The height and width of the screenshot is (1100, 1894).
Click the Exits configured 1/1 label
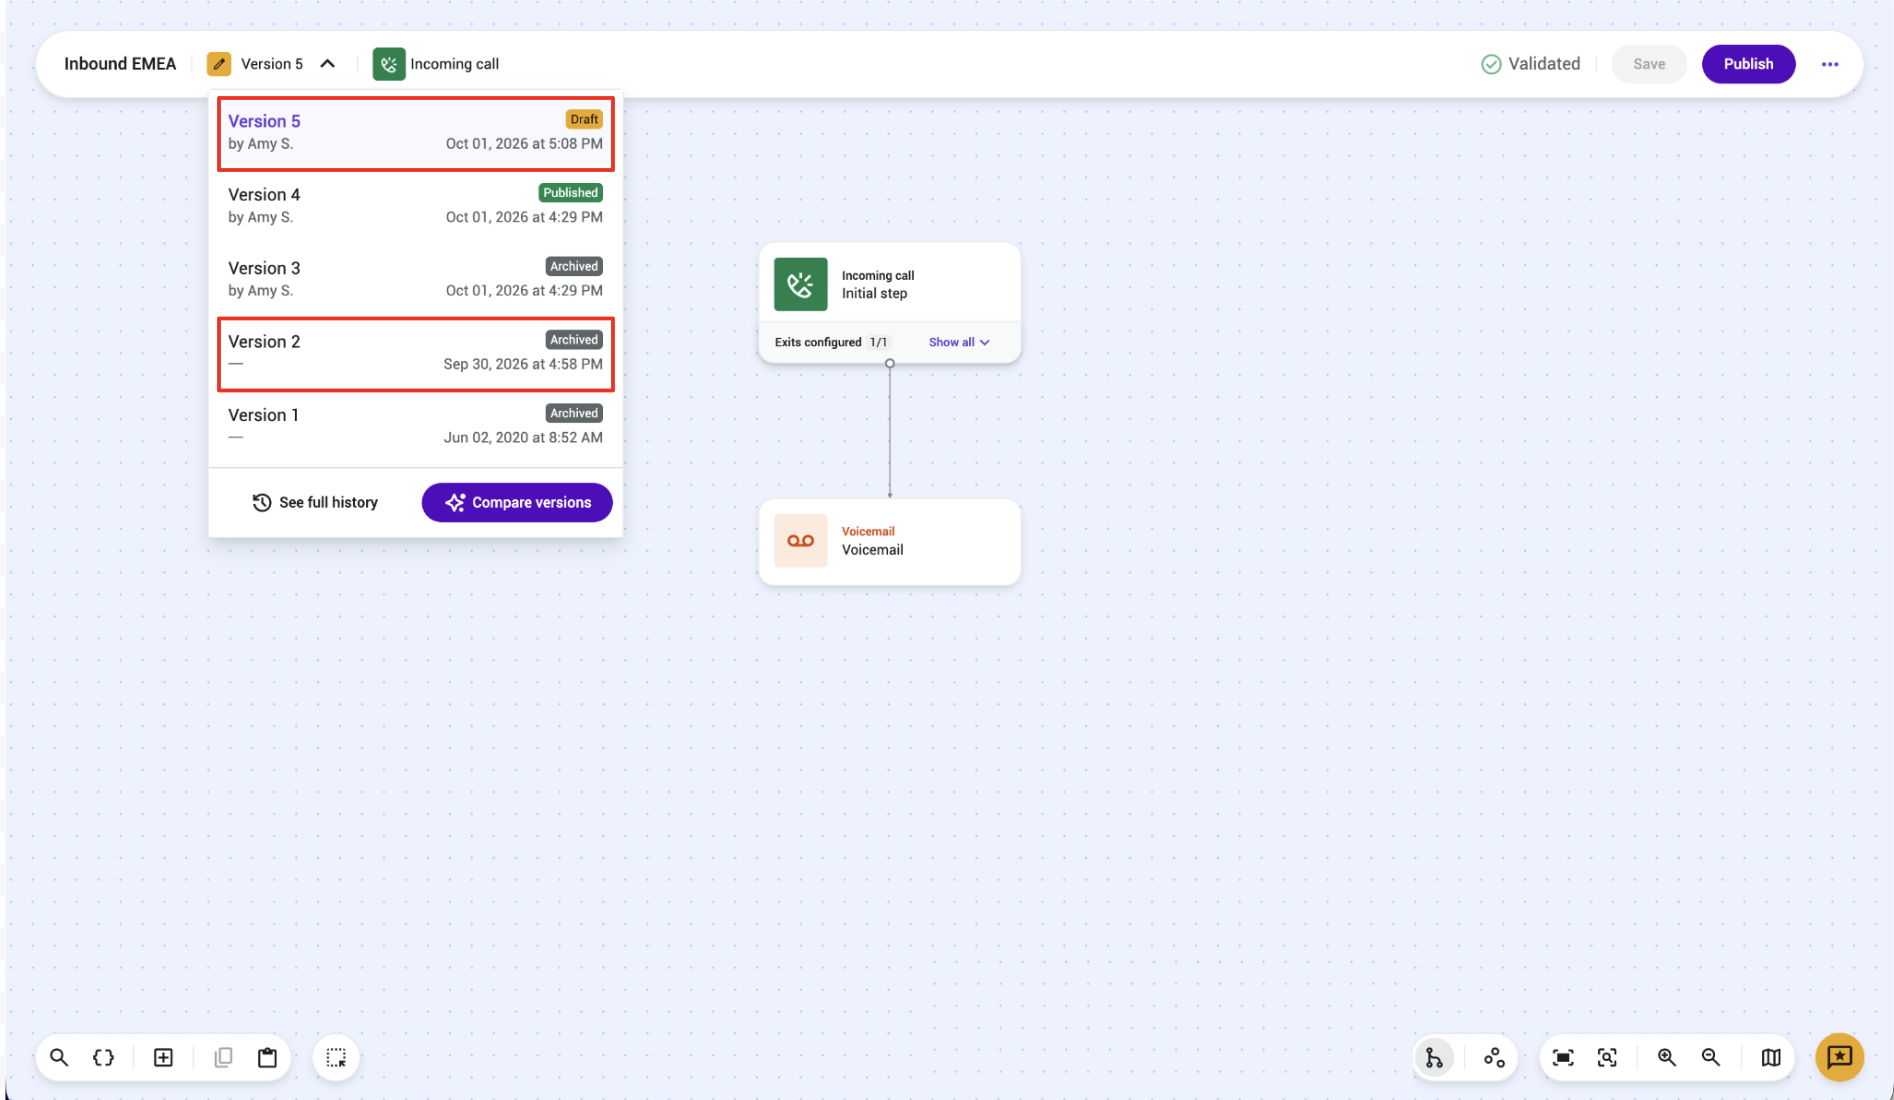point(830,342)
